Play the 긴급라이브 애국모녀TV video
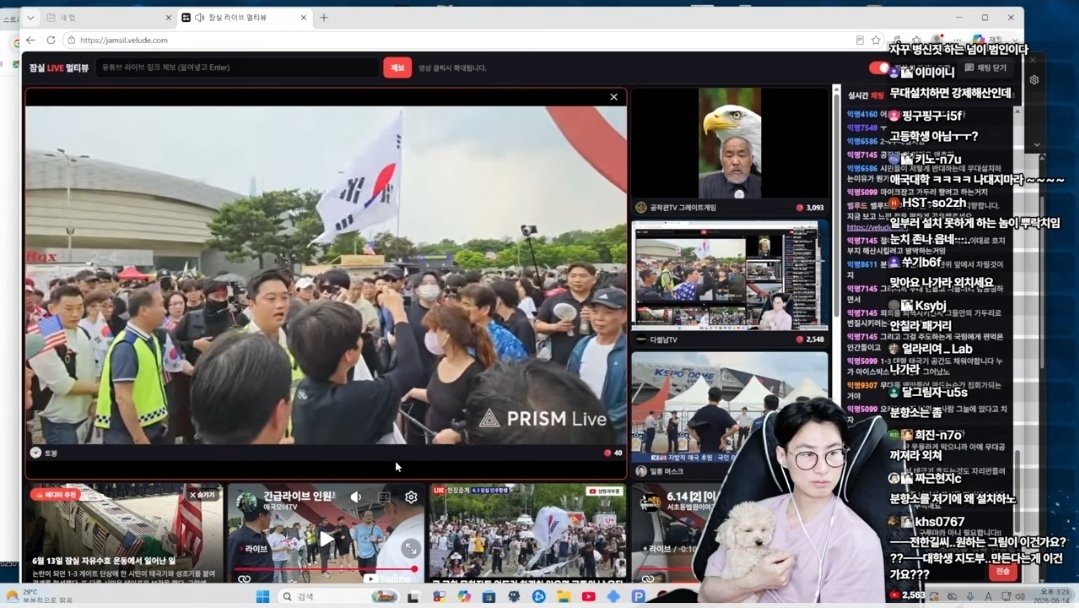Image resolution: width=1079 pixels, height=608 pixels. tap(326, 539)
